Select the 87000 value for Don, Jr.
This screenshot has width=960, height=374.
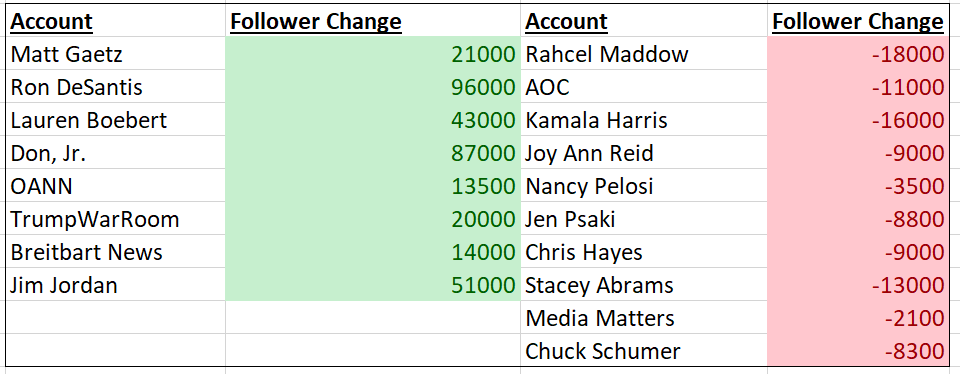373,153
